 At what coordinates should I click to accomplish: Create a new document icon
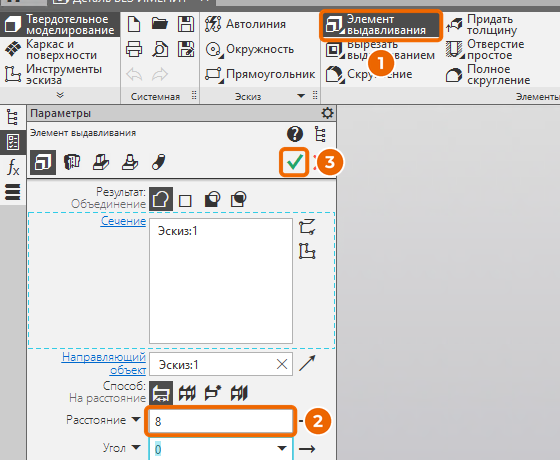tap(134, 24)
